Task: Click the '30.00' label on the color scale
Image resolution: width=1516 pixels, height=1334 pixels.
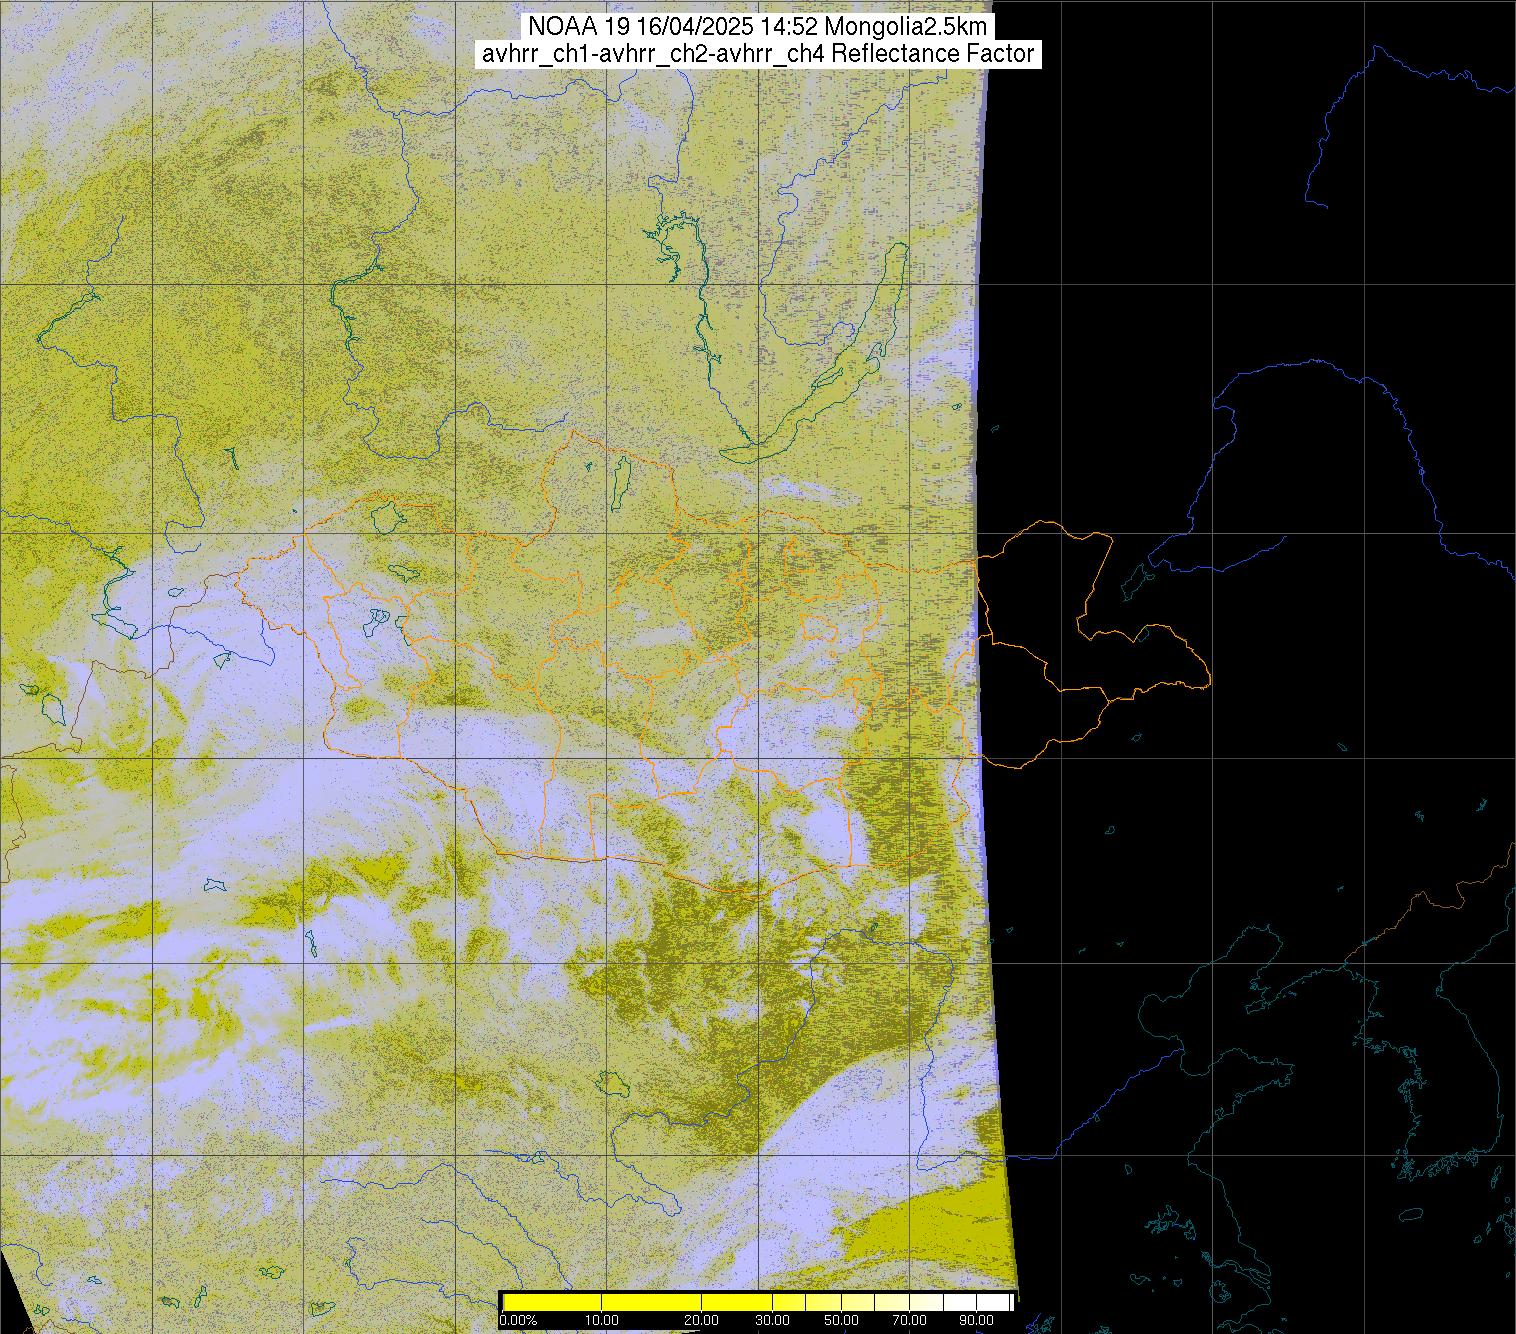Action: coord(772,1320)
